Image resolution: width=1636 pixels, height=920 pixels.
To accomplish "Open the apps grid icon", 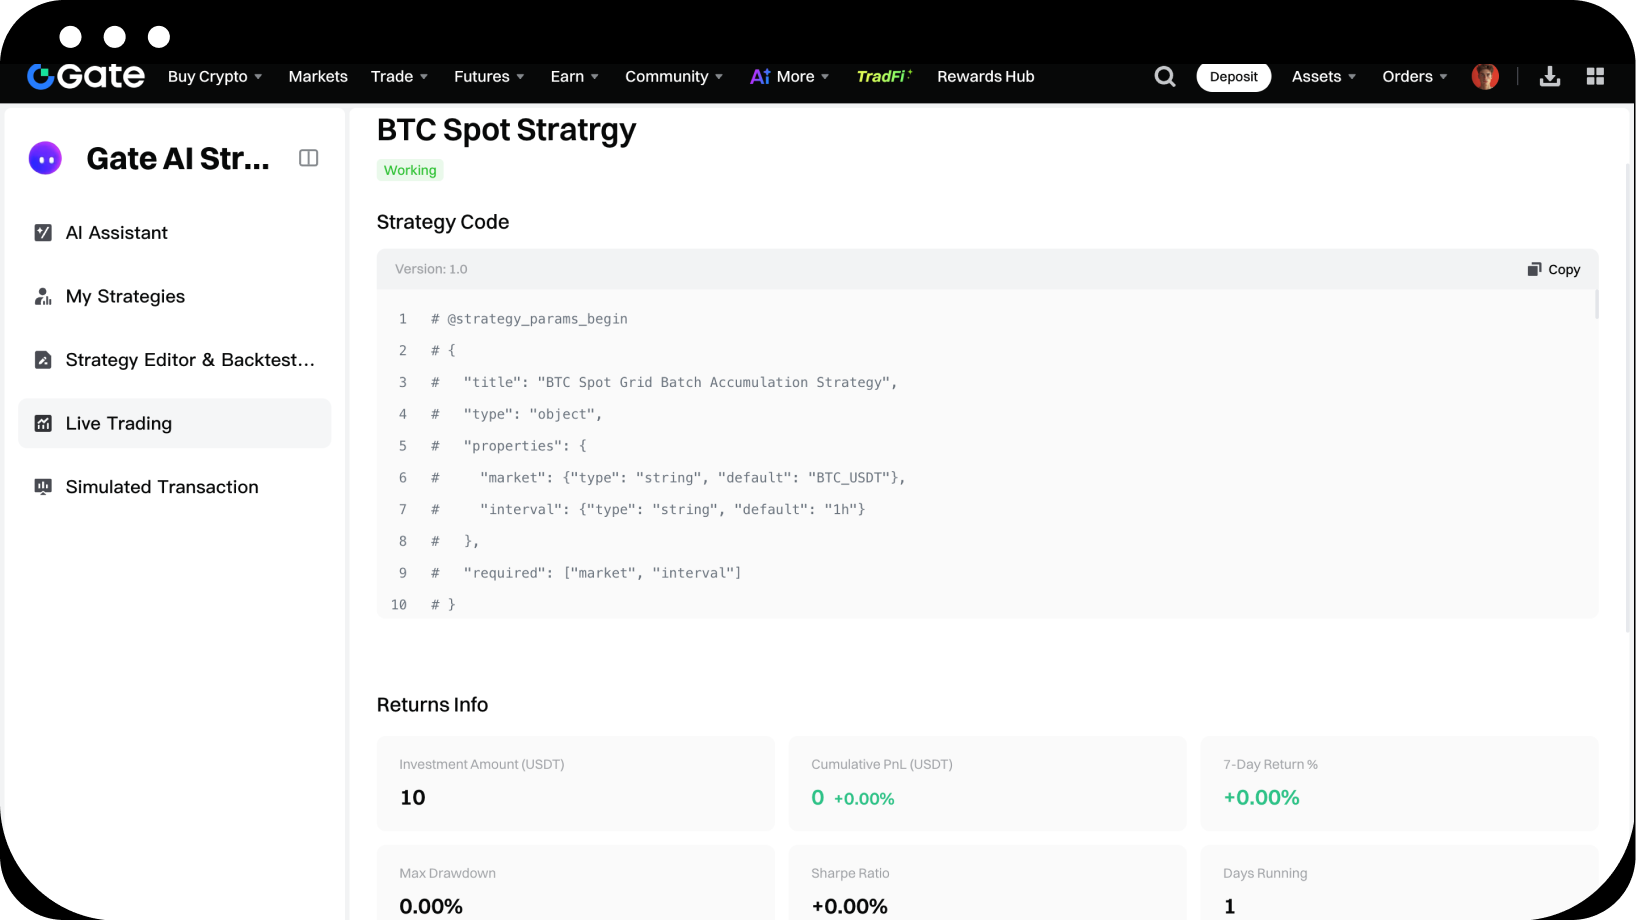I will 1595,77.
